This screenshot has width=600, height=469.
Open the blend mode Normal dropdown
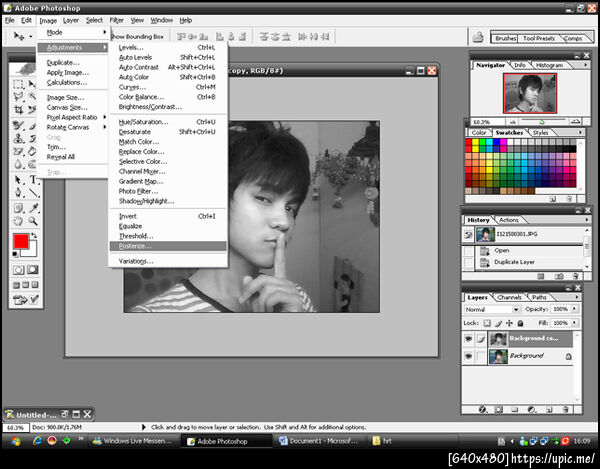point(492,309)
